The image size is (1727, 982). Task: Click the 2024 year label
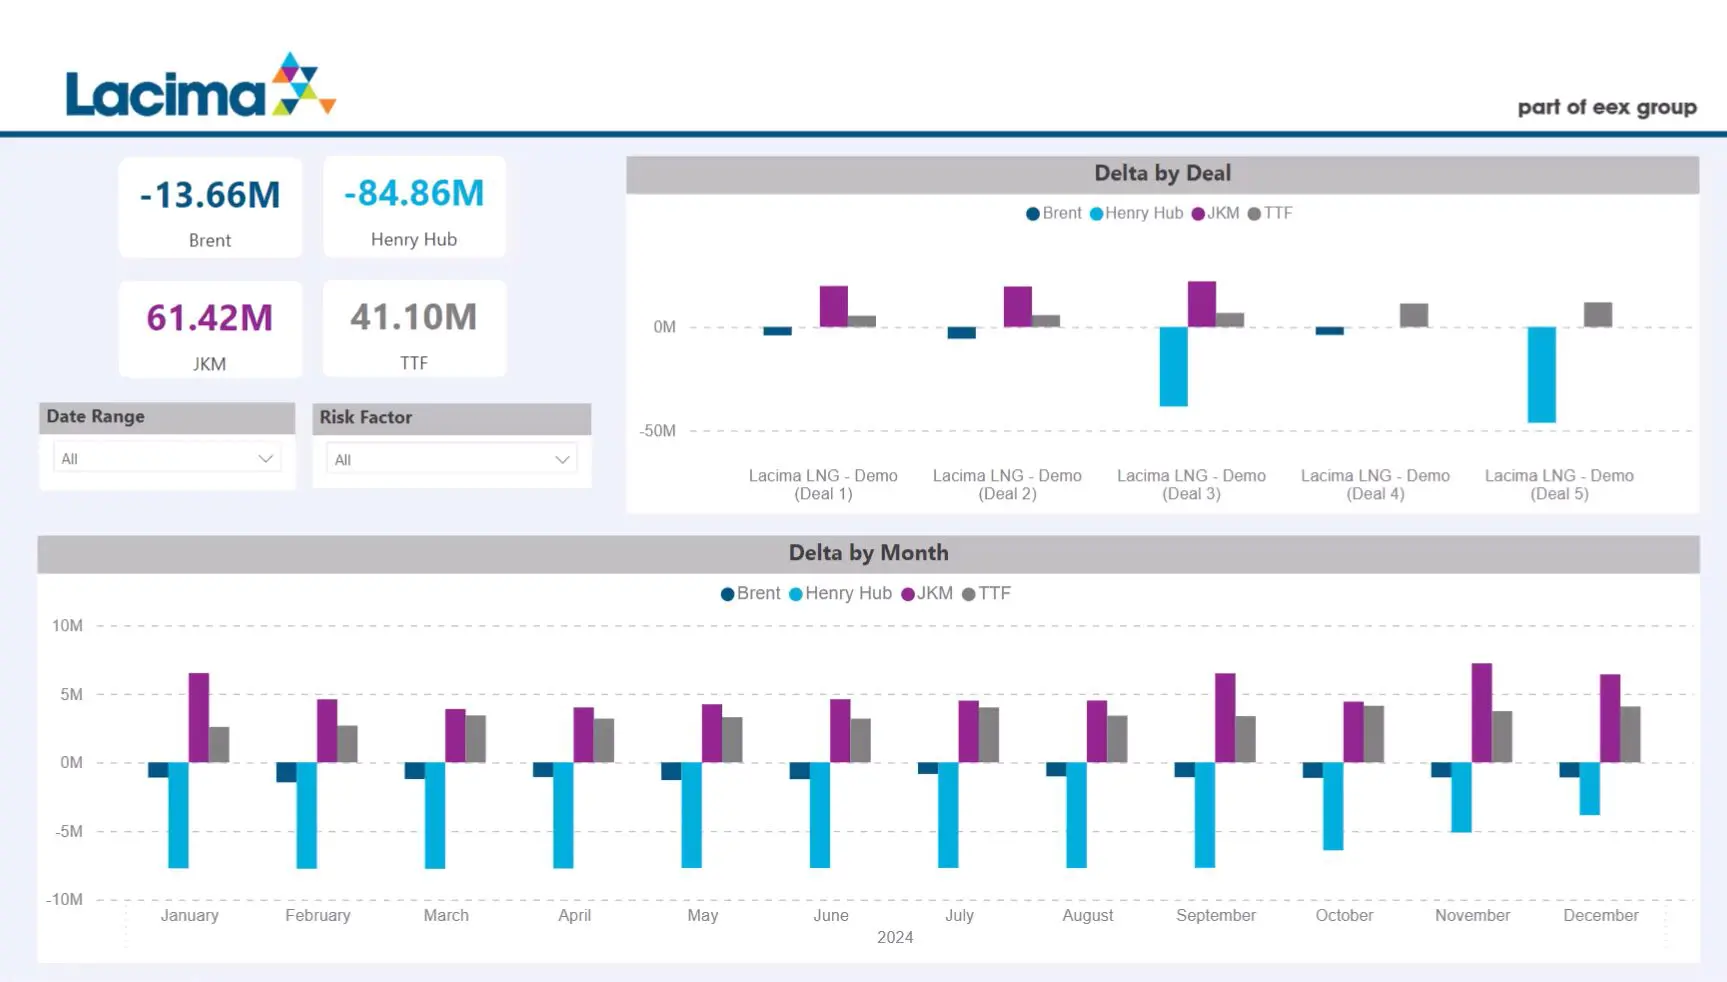(x=895, y=937)
